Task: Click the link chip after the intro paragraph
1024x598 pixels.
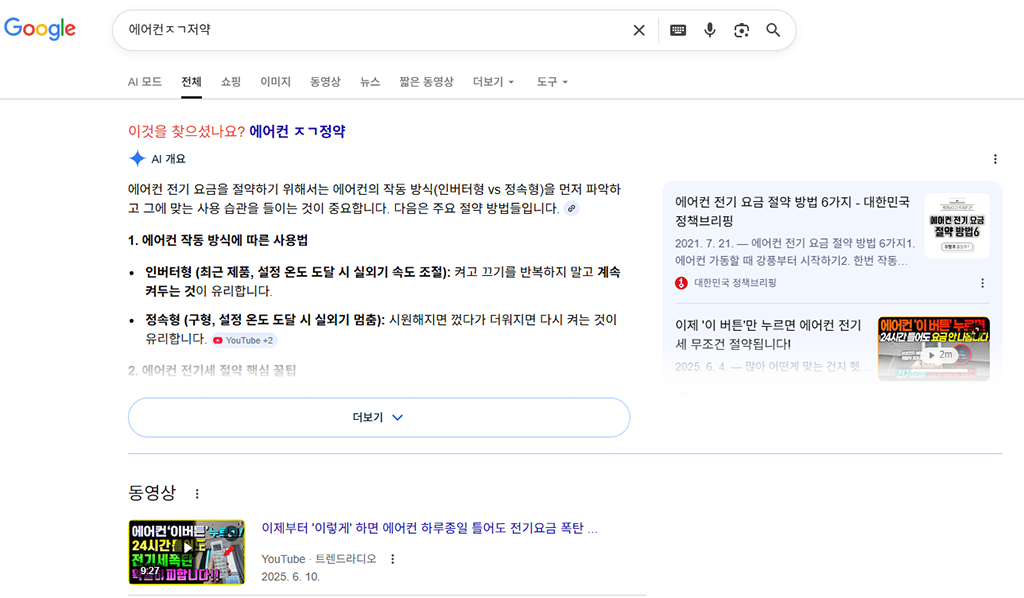Action: [x=571, y=208]
